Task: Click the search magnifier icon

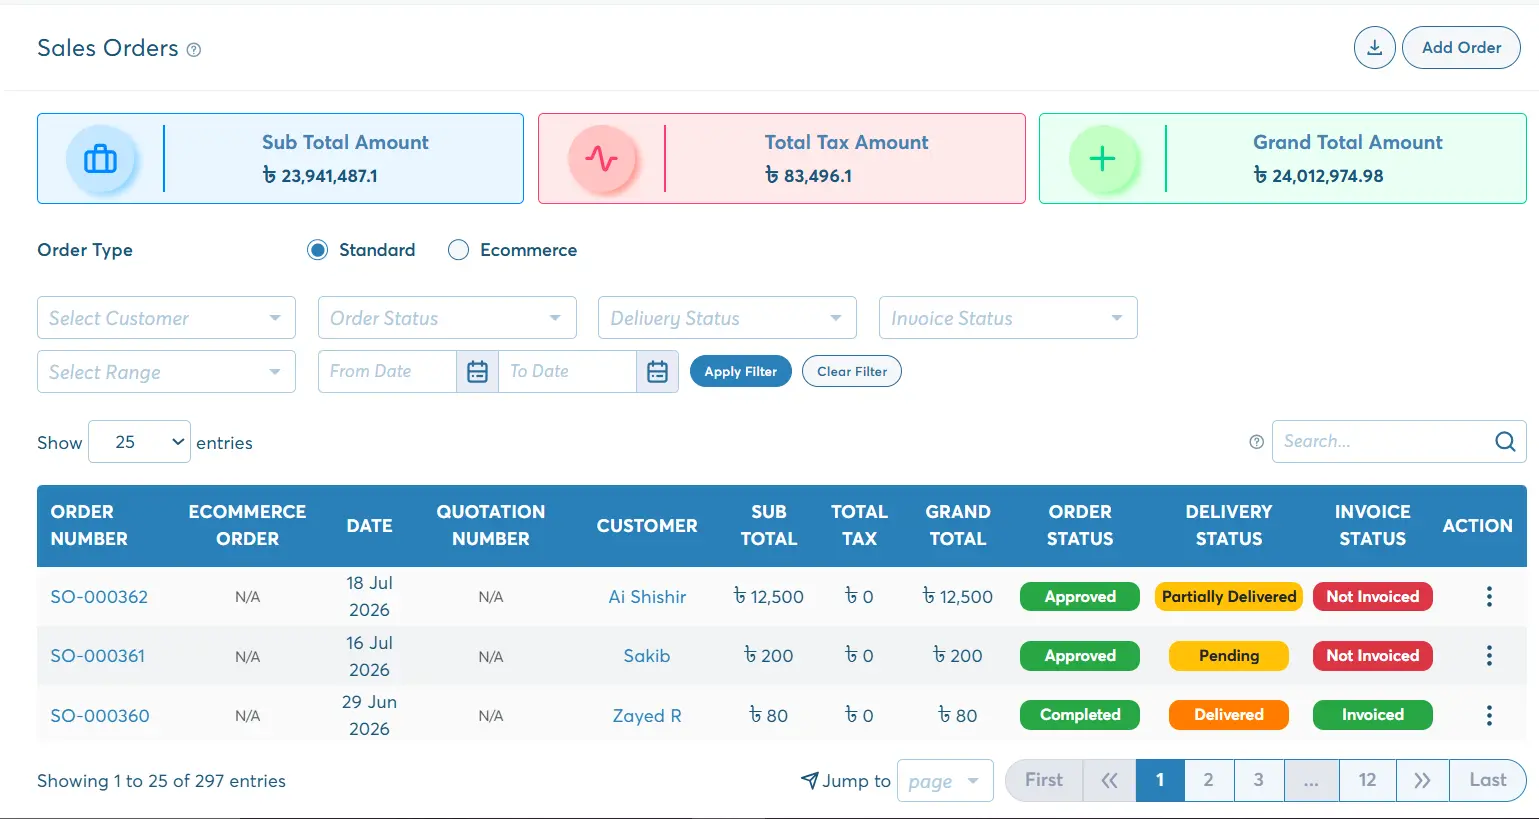Action: (x=1505, y=441)
